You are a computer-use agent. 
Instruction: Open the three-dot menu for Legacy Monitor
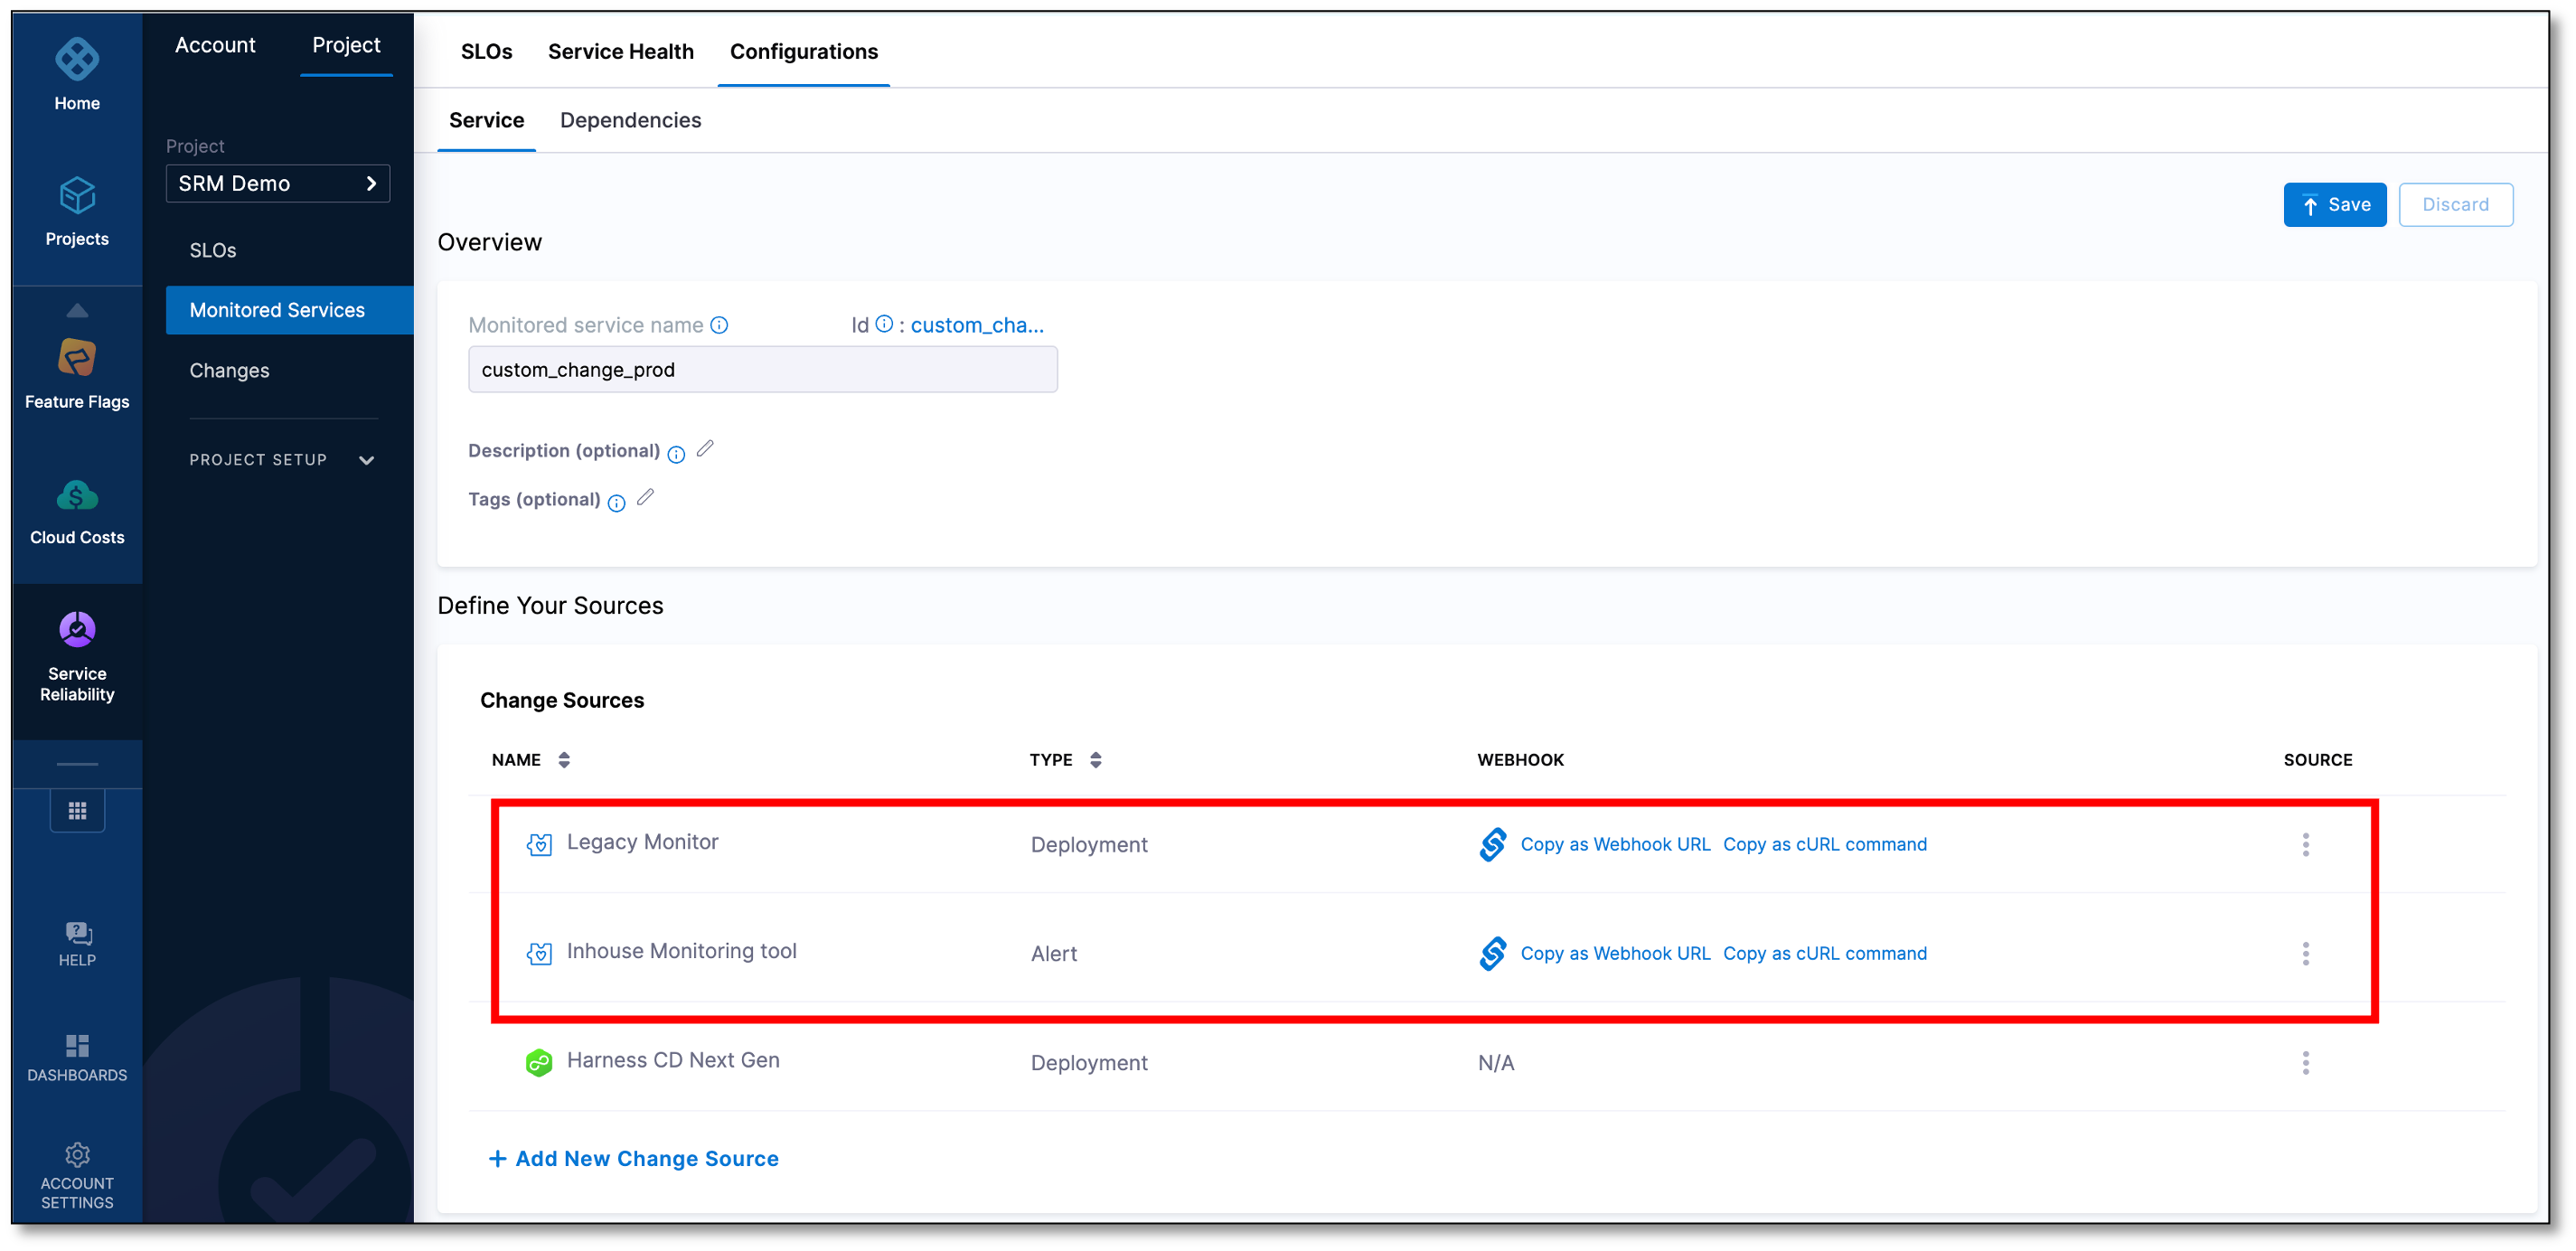point(2305,844)
